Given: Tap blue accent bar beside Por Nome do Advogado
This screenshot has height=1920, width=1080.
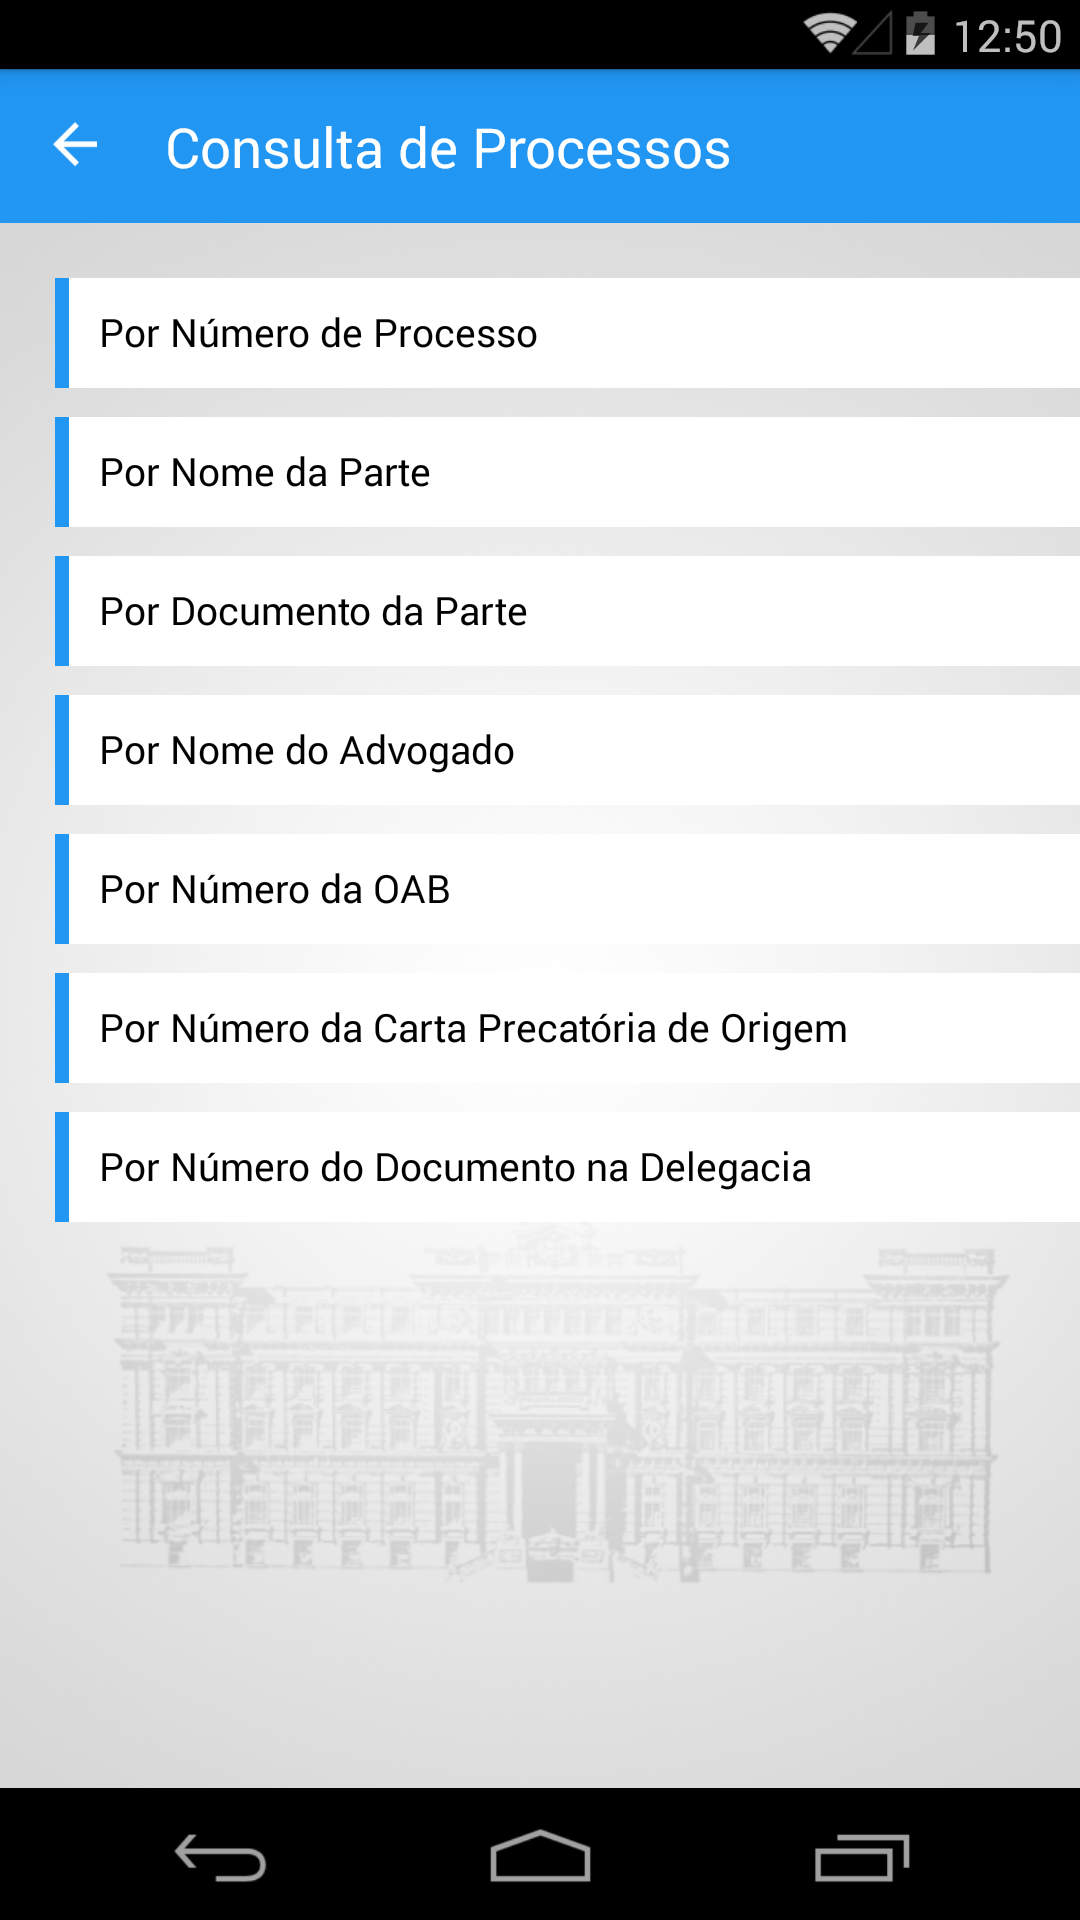Looking at the screenshot, I should (x=62, y=750).
